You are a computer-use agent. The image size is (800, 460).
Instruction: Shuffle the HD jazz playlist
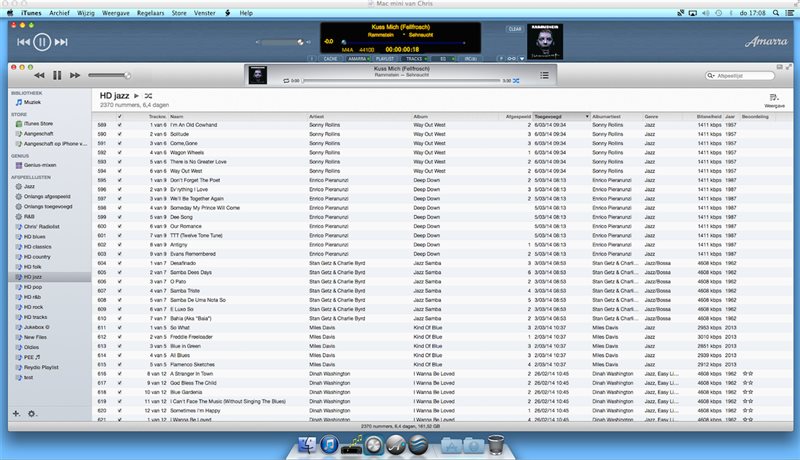click(149, 95)
